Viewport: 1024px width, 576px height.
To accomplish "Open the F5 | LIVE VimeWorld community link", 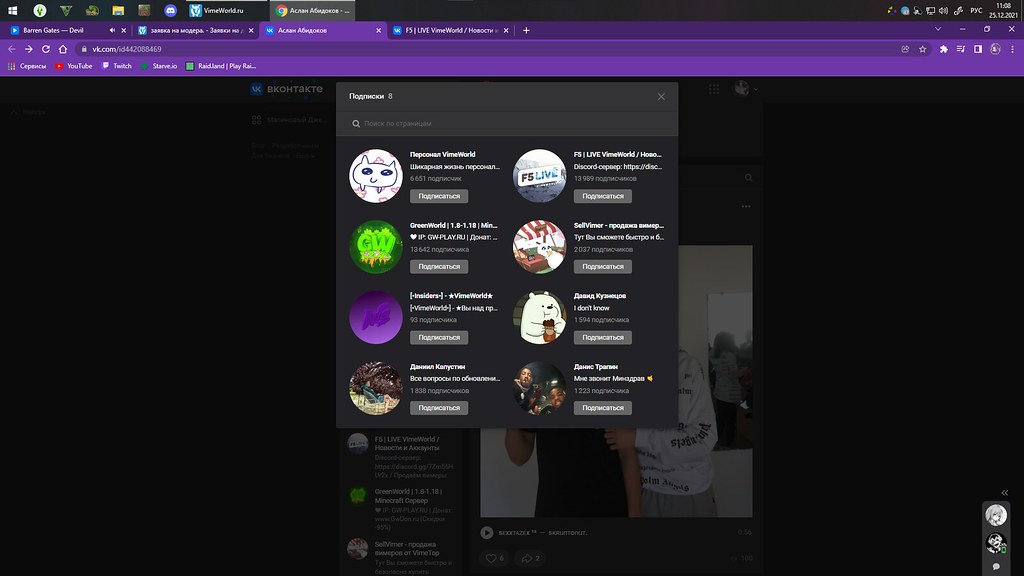I will click(x=617, y=155).
